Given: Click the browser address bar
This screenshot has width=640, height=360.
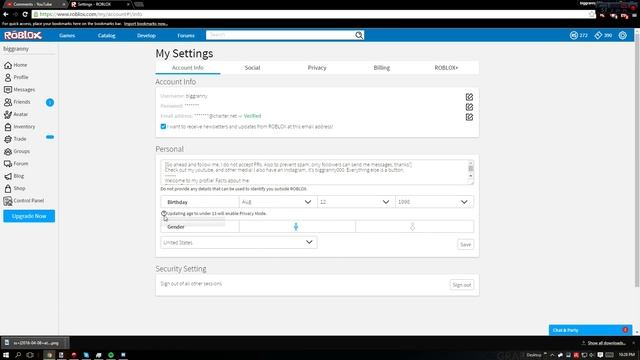Looking at the screenshot, I should 310,14.
